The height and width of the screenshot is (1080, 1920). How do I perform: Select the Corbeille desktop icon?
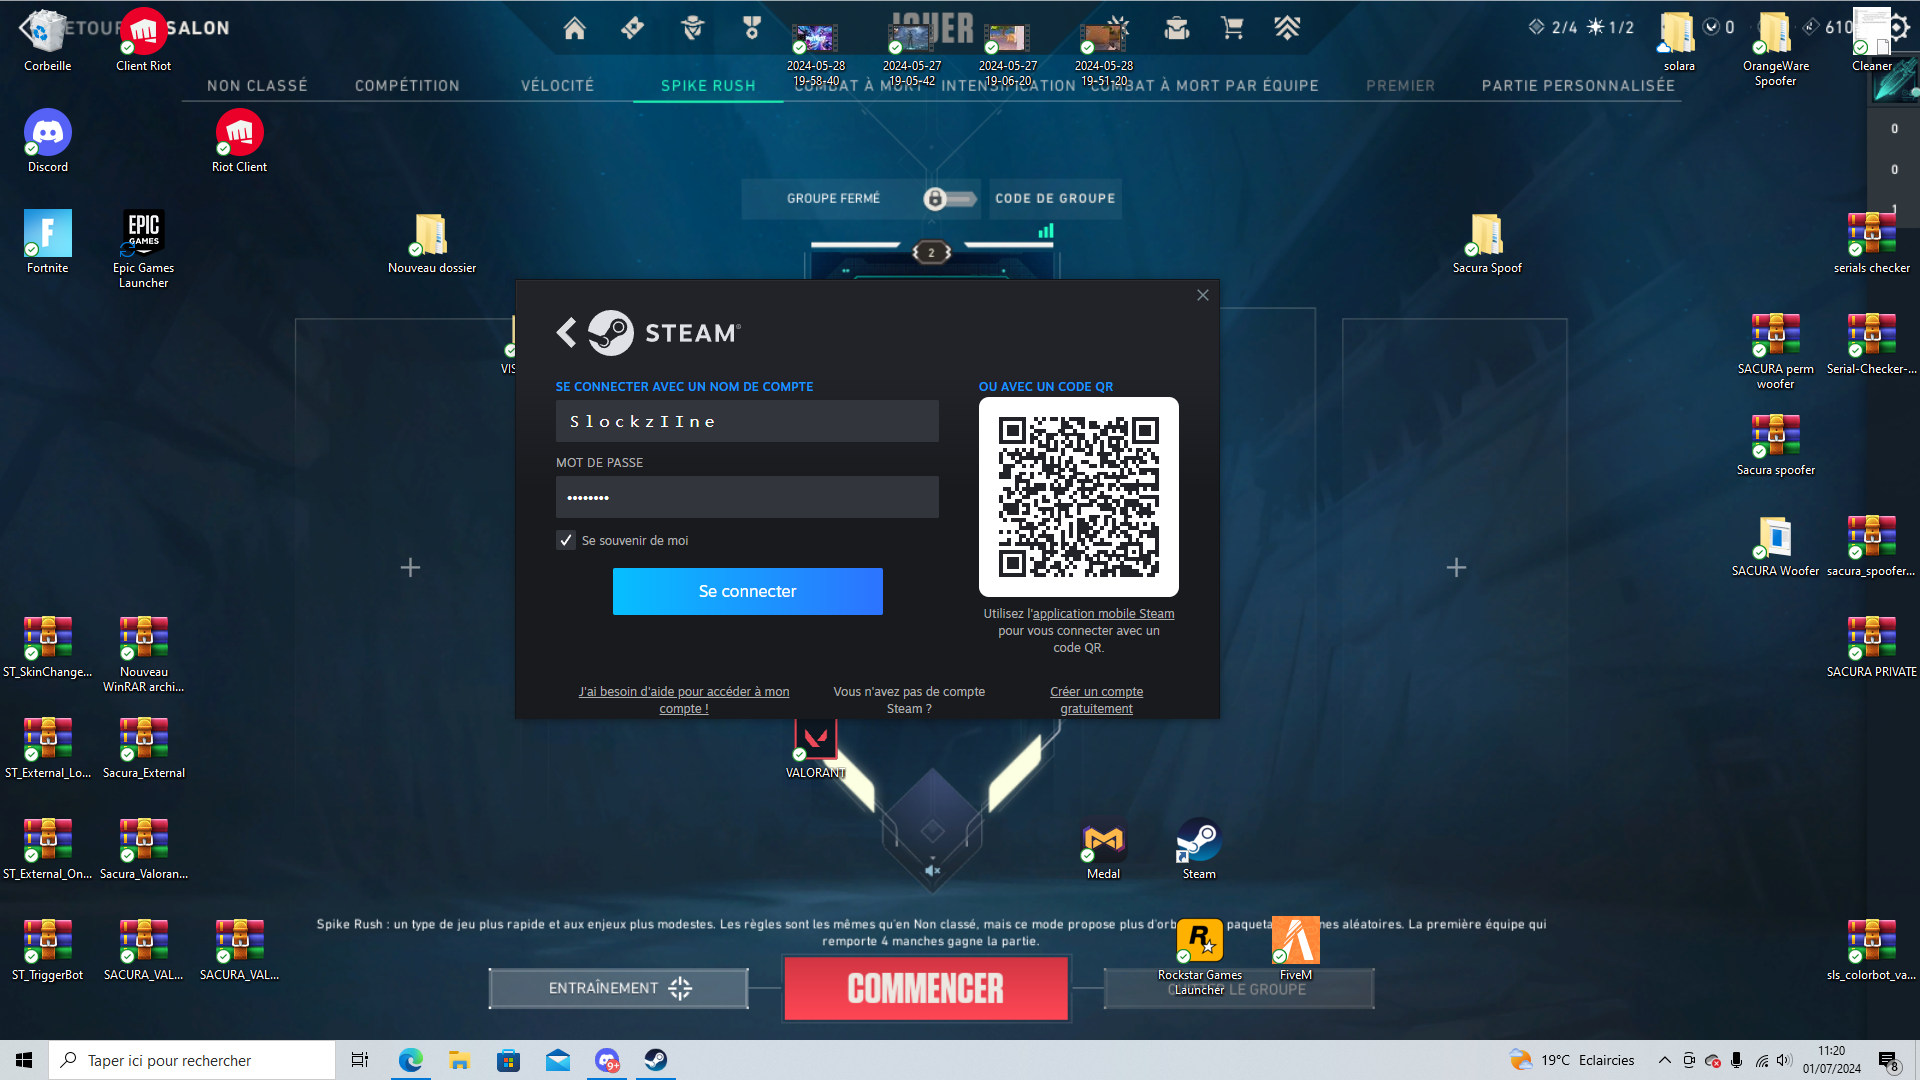[x=48, y=41]
